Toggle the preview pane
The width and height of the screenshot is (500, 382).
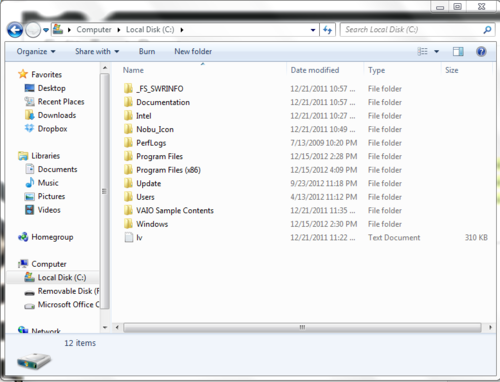tap(458, 51)
